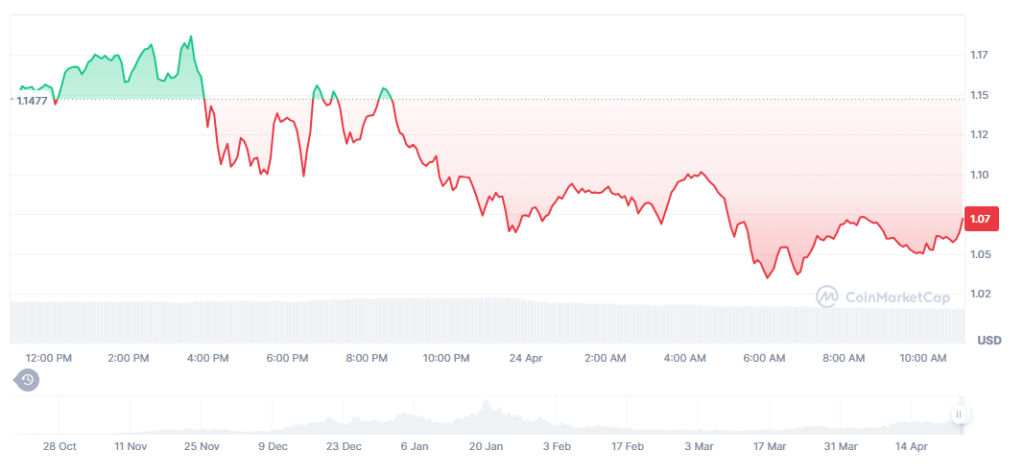This screenshot has width=1024, height=474.
Task: Select 28 Oct on the navigator timeline
Action: point(61,445)
